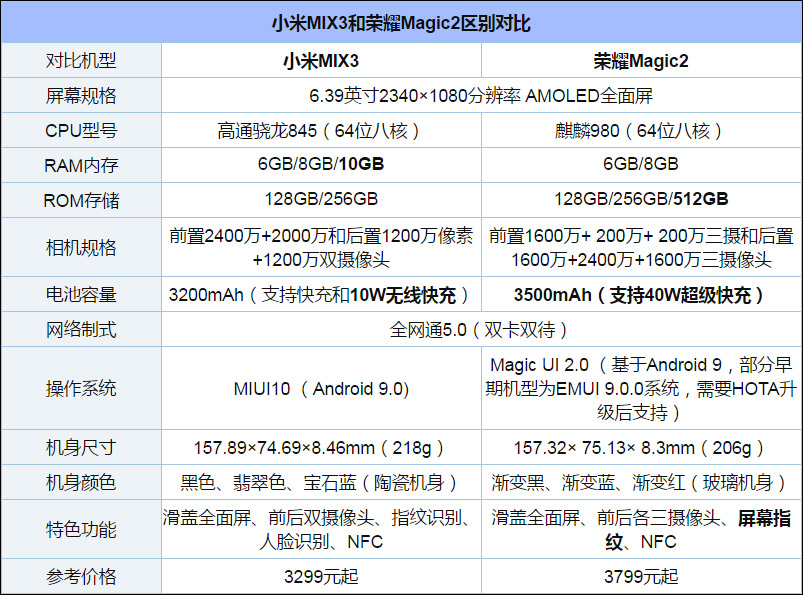Select the 相机规格 row label
This screenshot has width=803, height=595.
coord(81,248)
